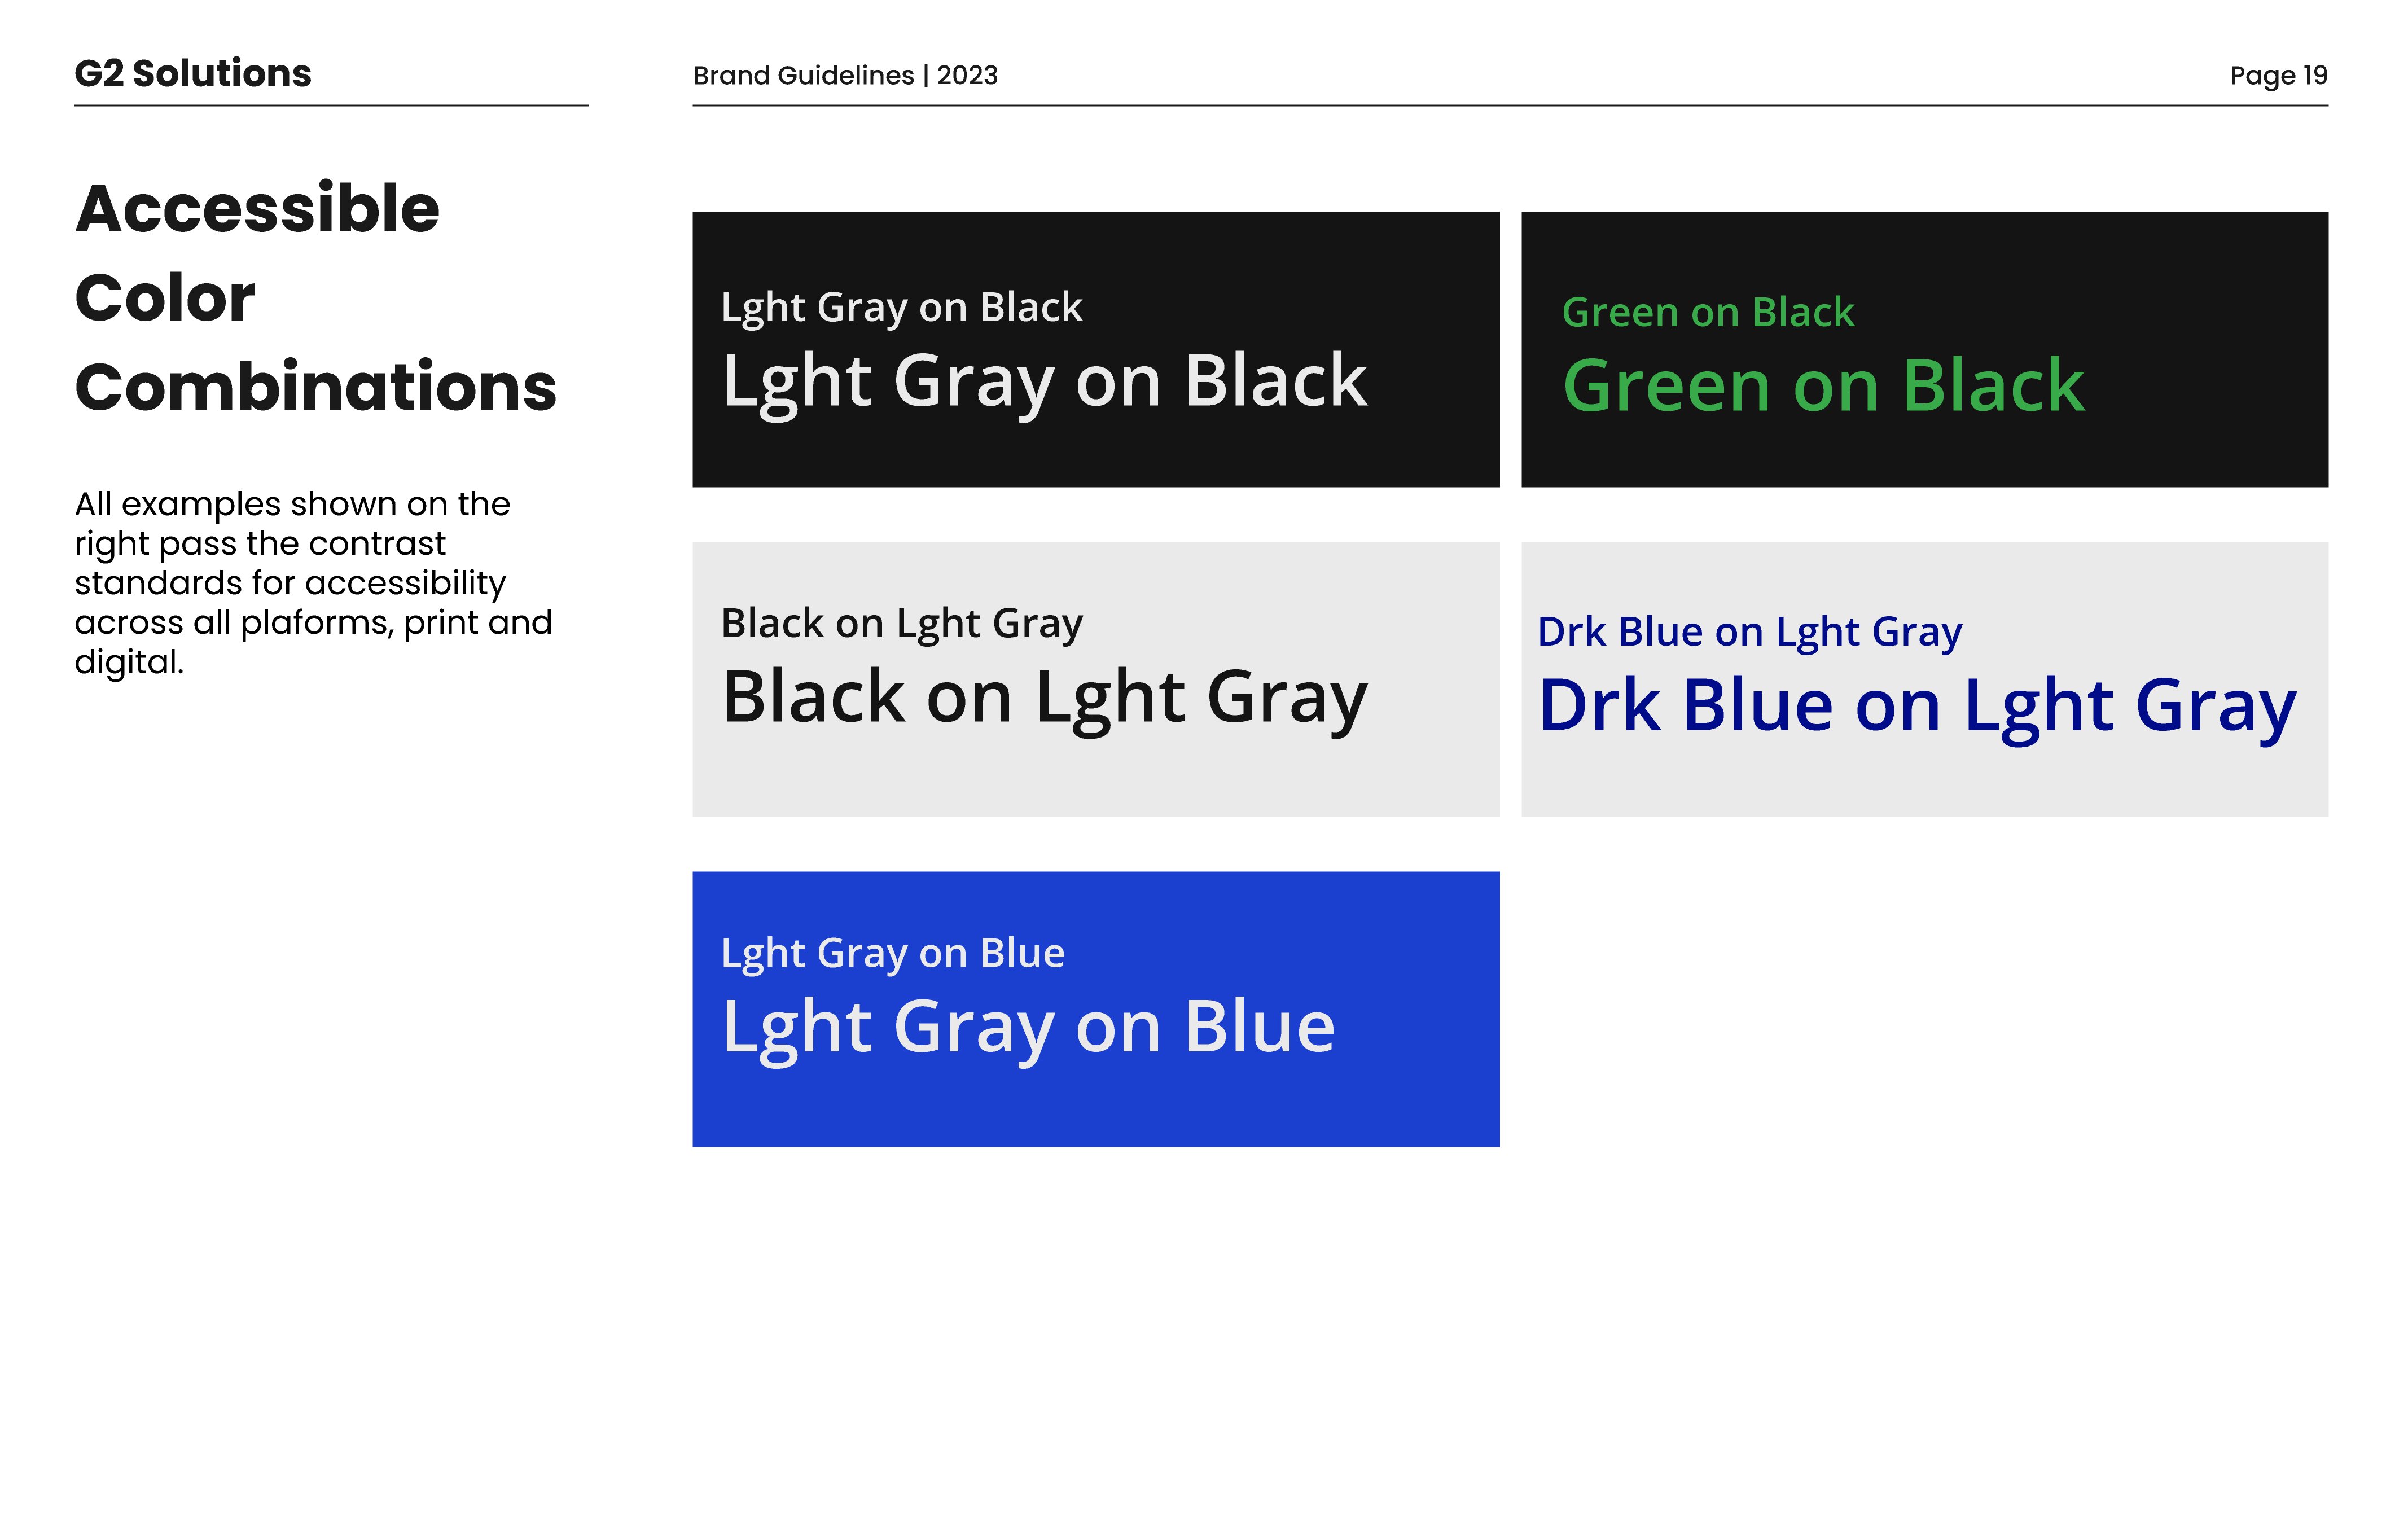
Task: Click the G2 Solutions brand title
Action: 193,73
